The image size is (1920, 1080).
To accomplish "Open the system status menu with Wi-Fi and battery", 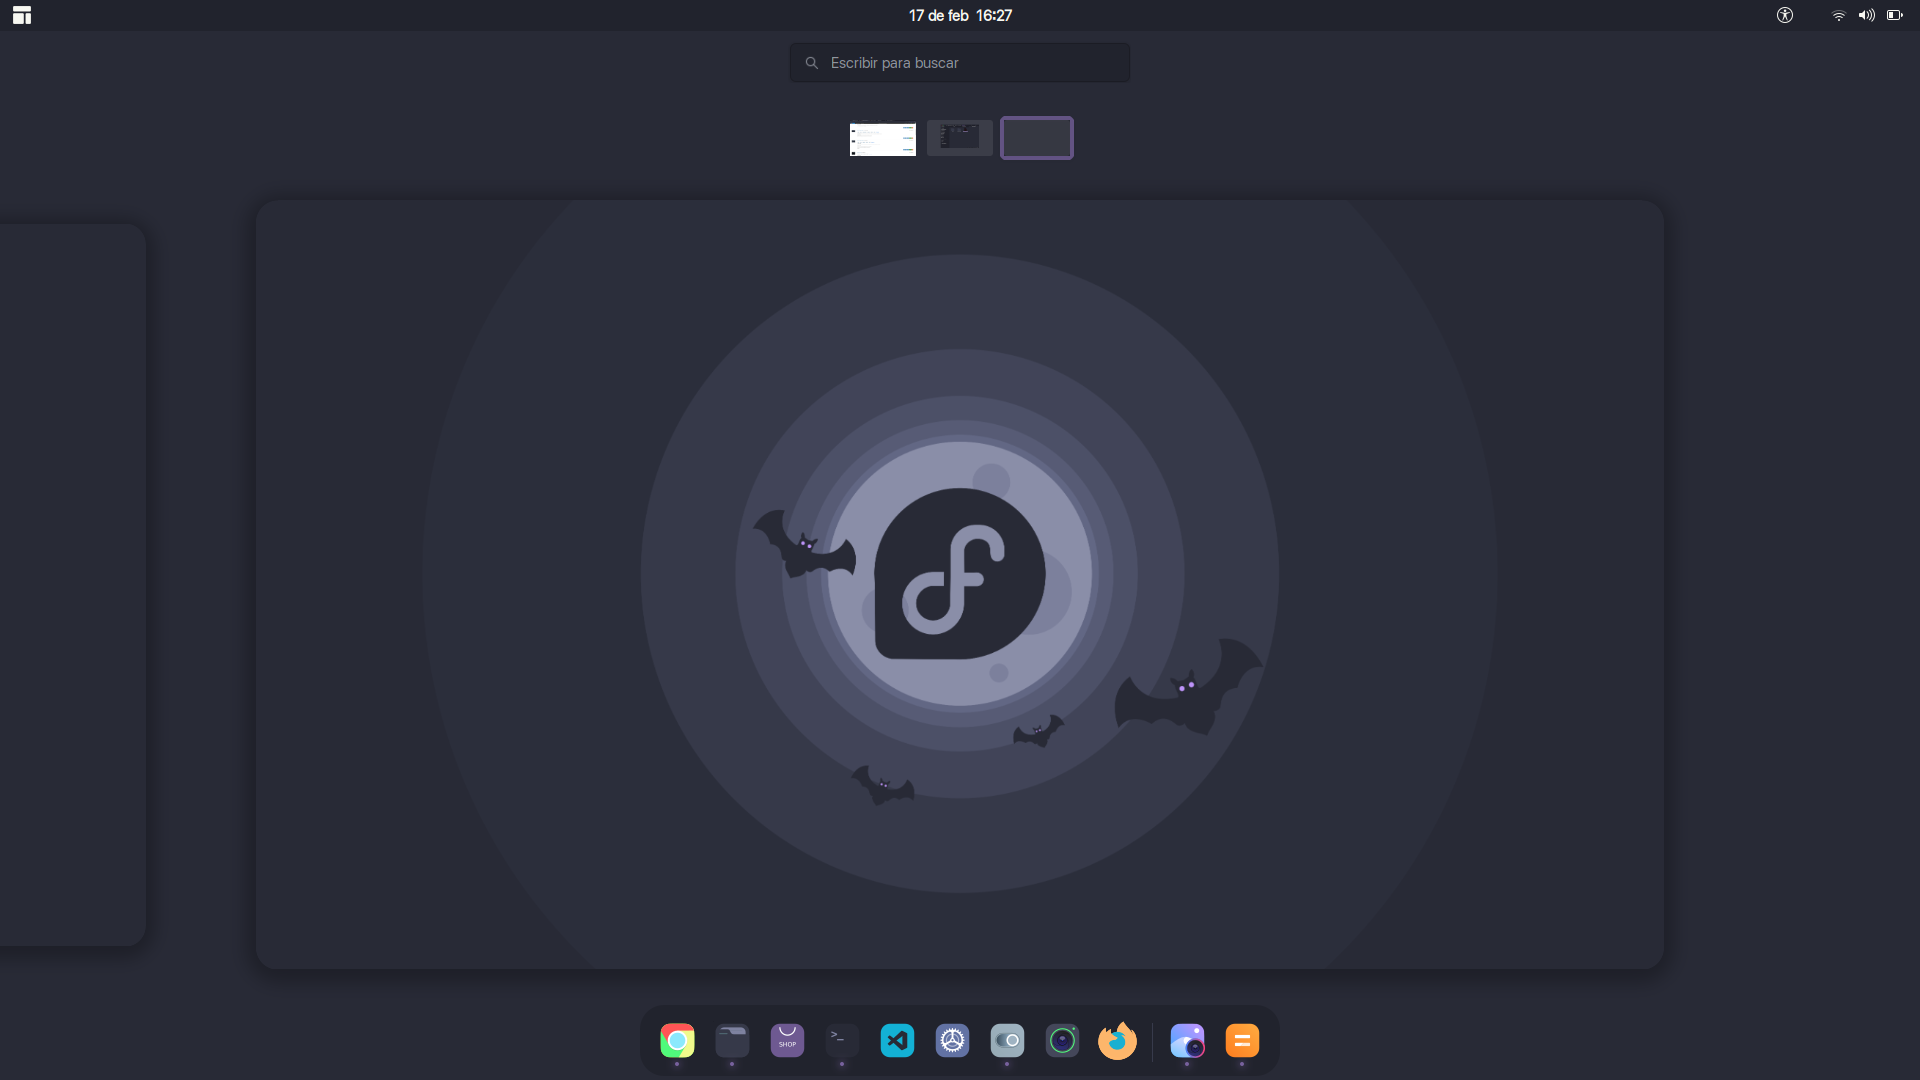I will point(1866,15).
